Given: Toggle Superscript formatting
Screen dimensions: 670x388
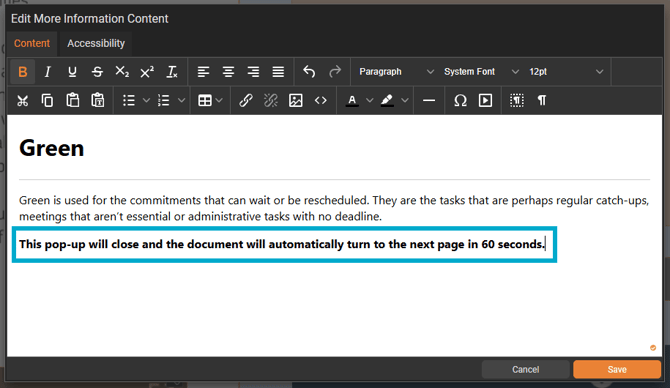Looking at the screenshot, I should click(x=147, y=72).
